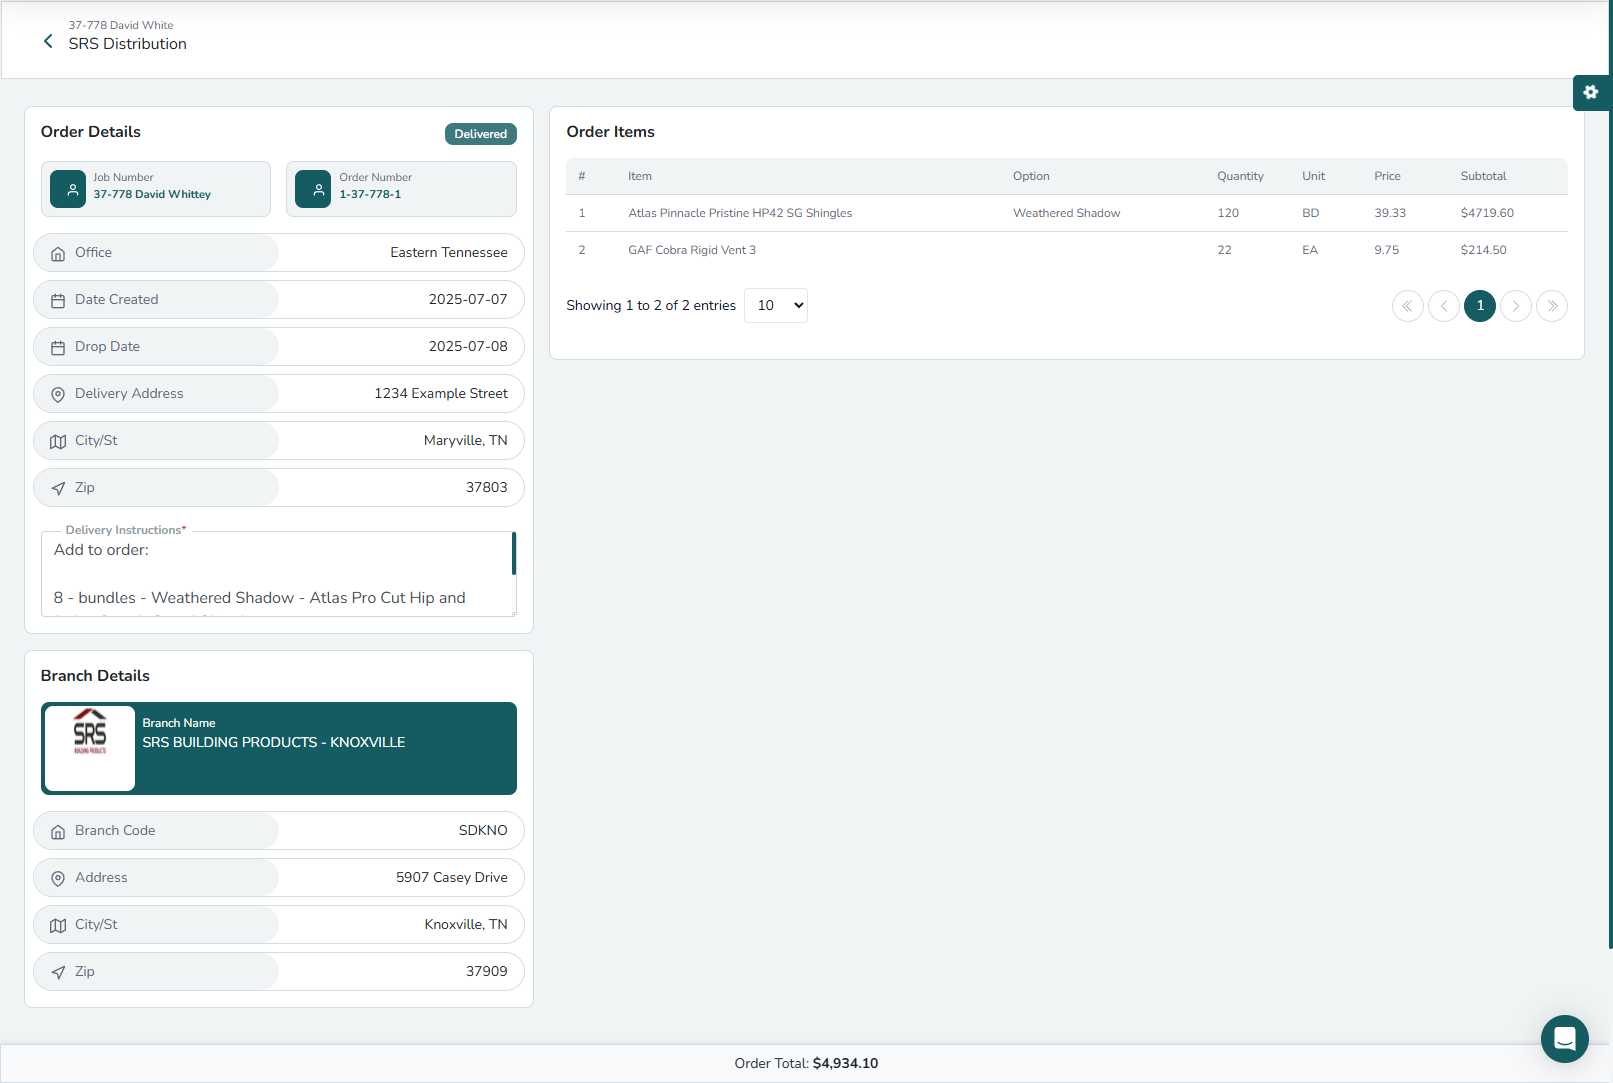Screen dimensions: 1613x1083
Task: Click the Branch Code home icon
Action: tap(58, 831)
